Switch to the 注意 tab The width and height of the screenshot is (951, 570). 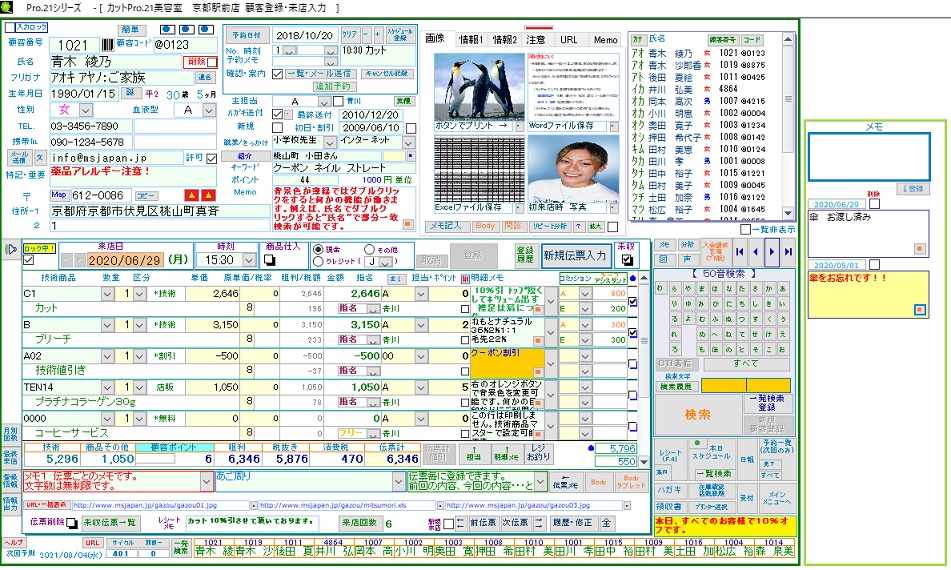click(536, 39)
